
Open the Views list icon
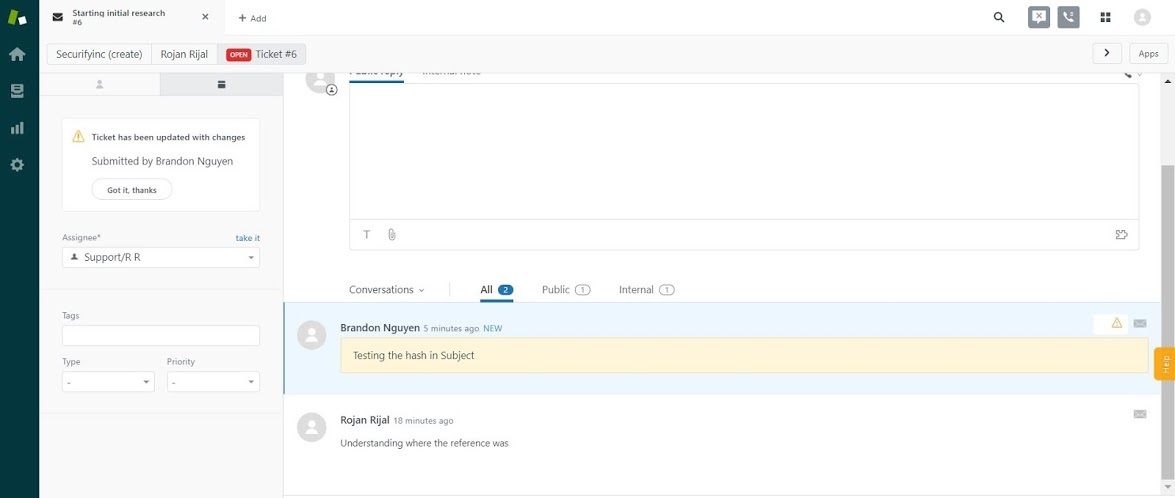click(17, 91)
